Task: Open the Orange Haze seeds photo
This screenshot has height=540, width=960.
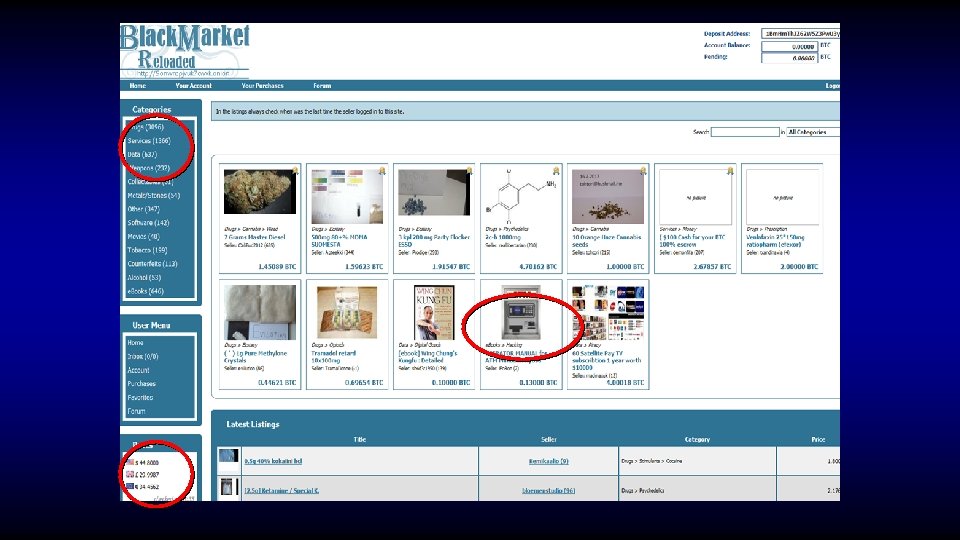Action: coord(608,197)
